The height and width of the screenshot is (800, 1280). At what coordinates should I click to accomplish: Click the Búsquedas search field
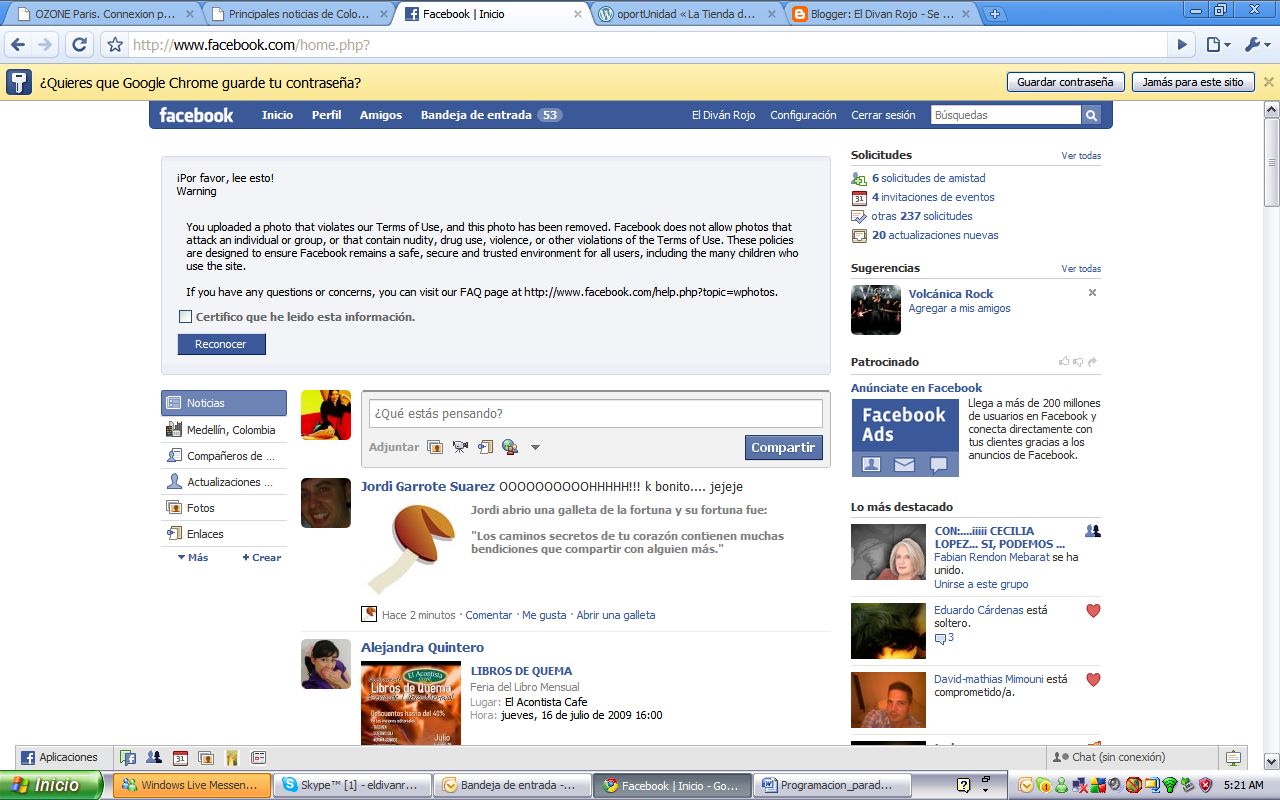pyautogui.click(x=1005, y=115)
